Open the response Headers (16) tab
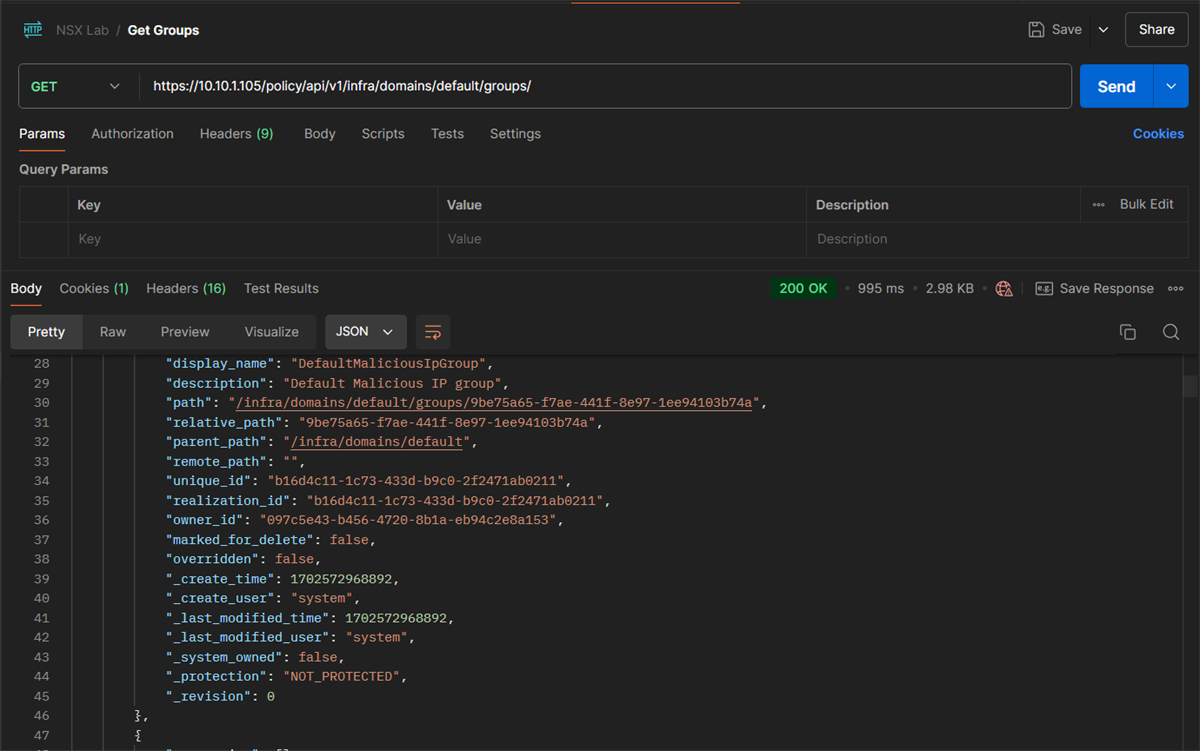This screenshot has height=751, width=1200. pyautogui.click(x=186, y=288)
